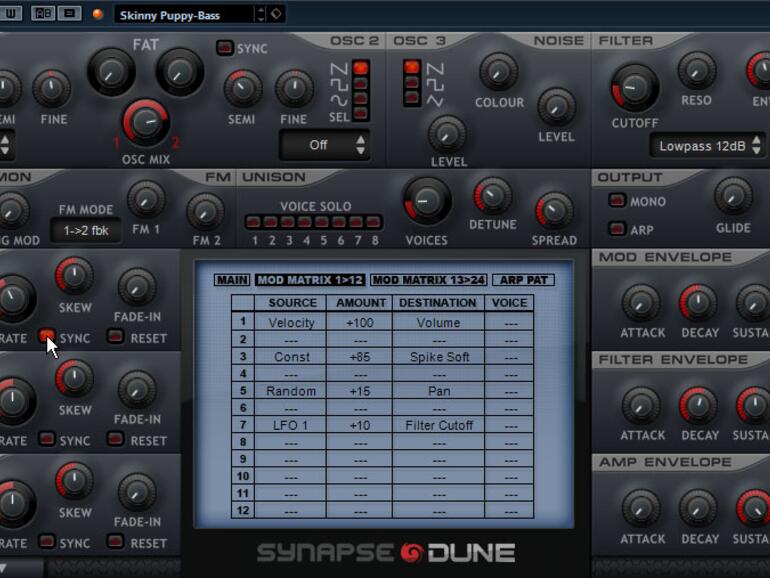Select the OSC 2 square waveform LED
This screenshot has width=770, height=578.
point(360,83)
